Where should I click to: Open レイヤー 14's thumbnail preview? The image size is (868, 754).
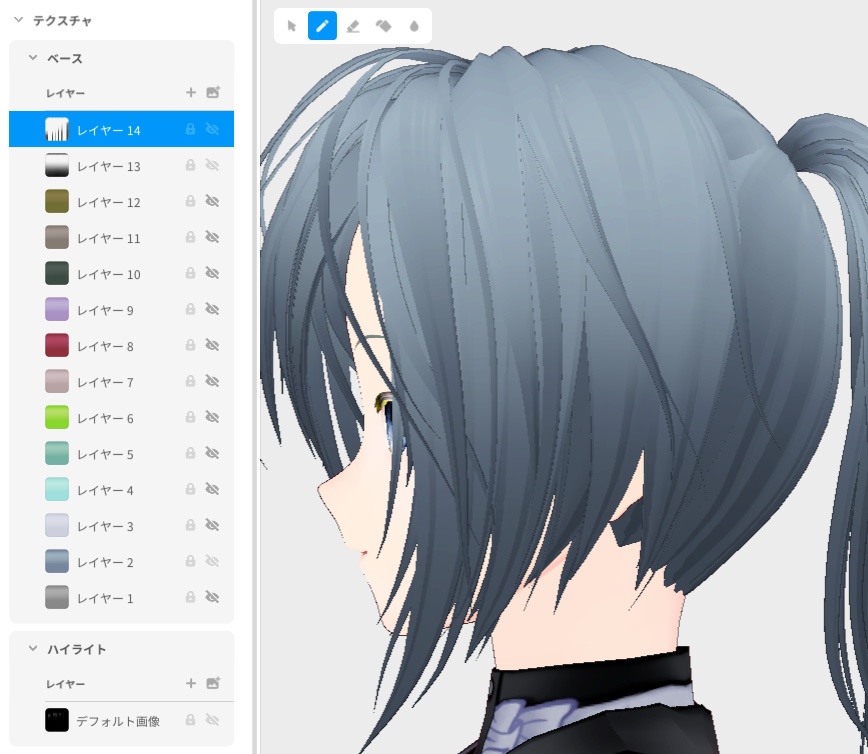[57, 129]
